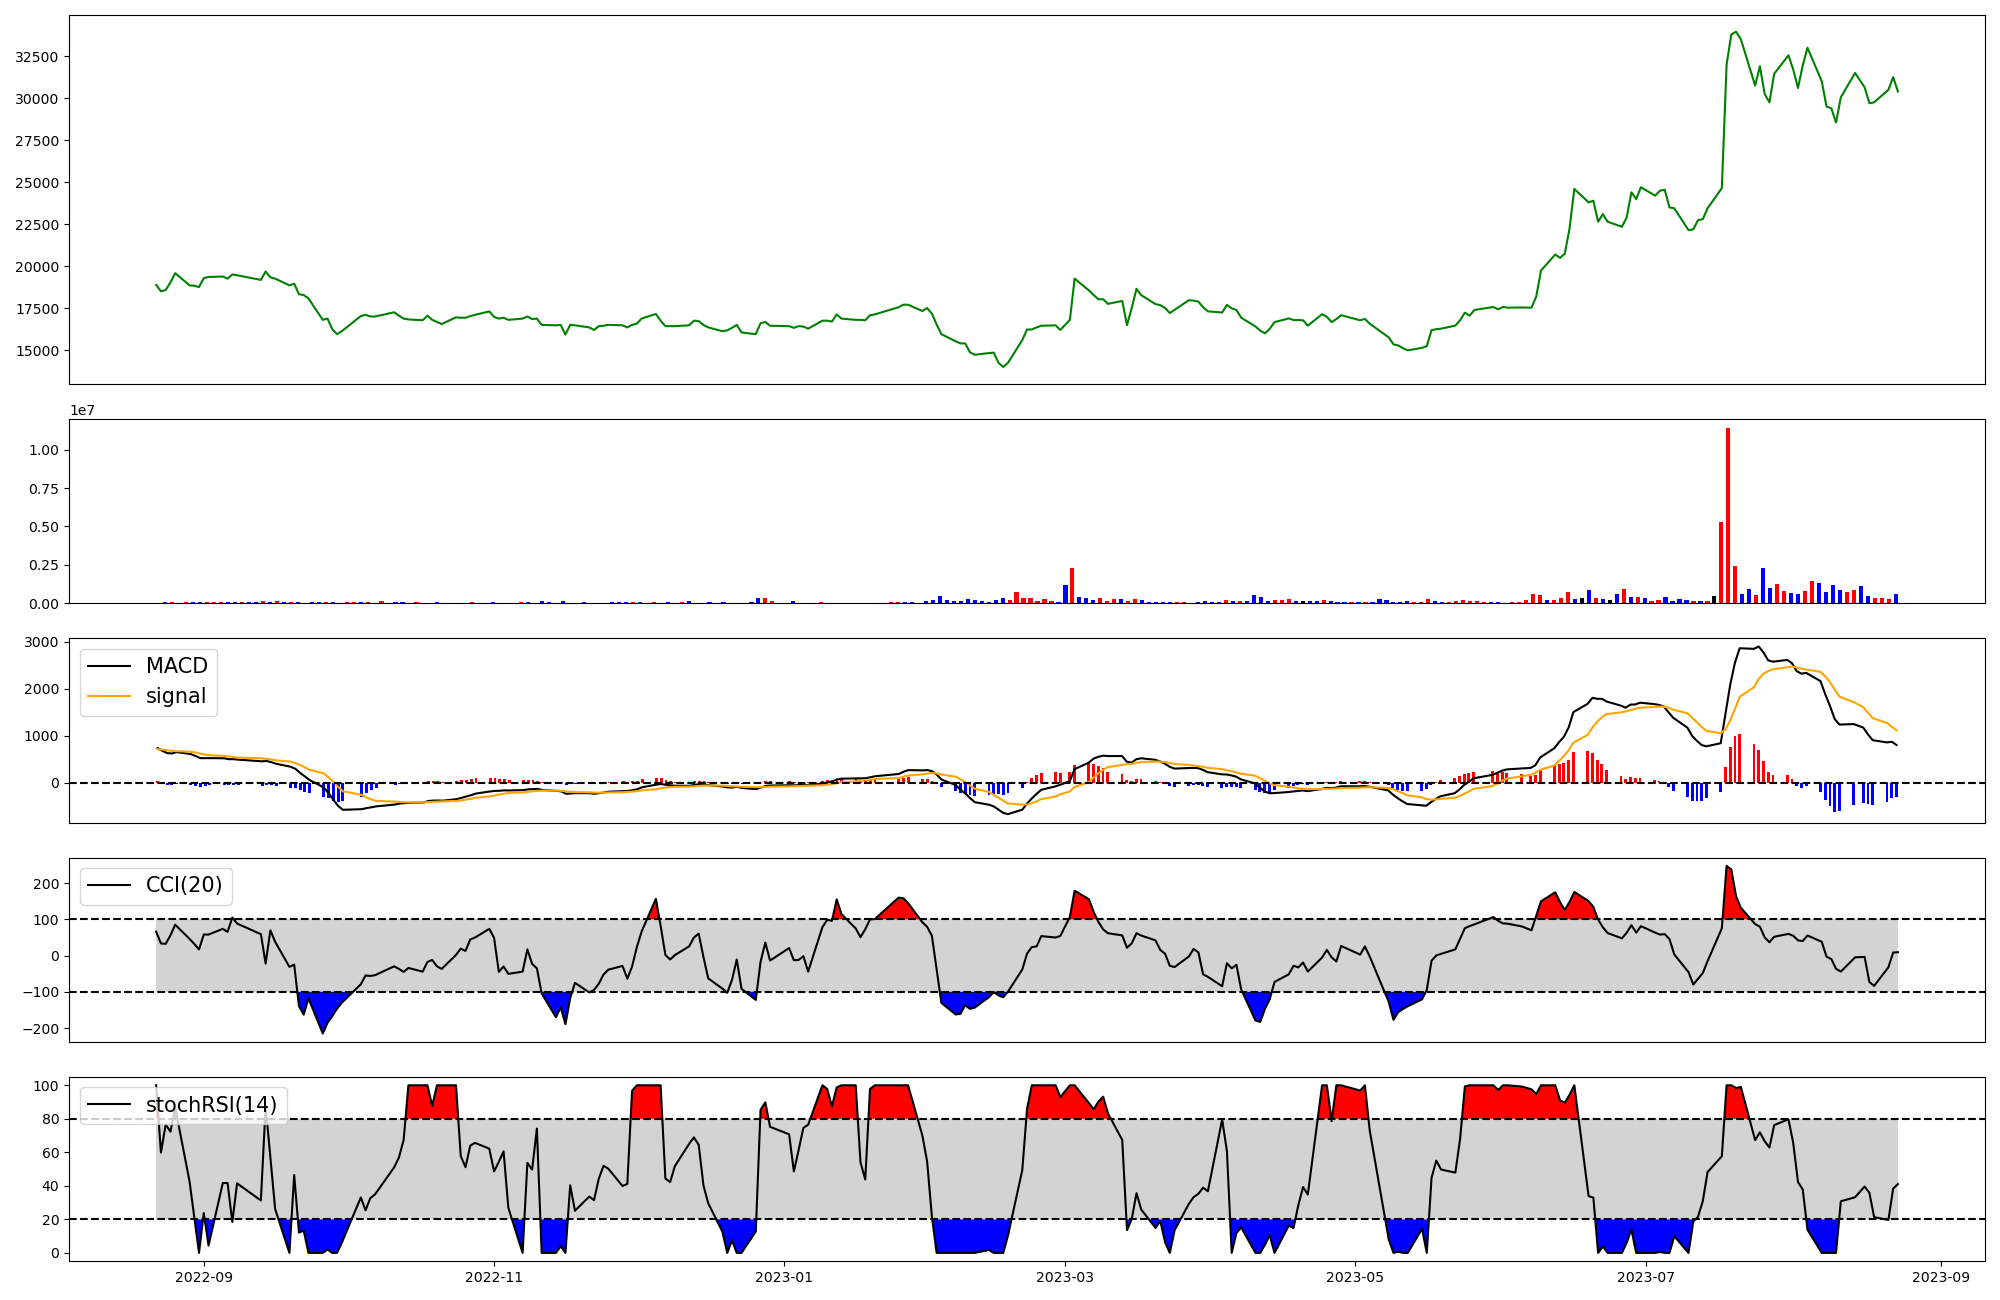Click the 32500 price axis label
The width and height of the screenshot is (2000, 1300).
click(x=36, y=57)
